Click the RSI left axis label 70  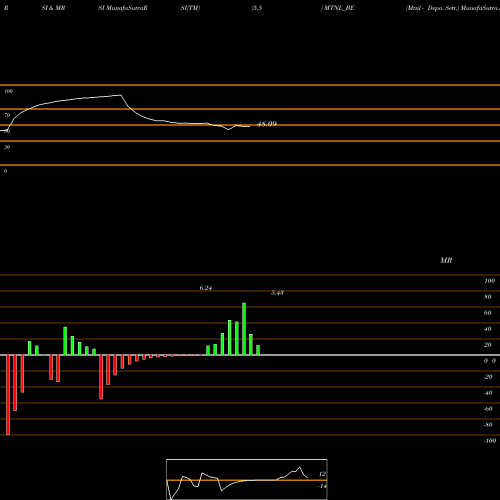7,115
